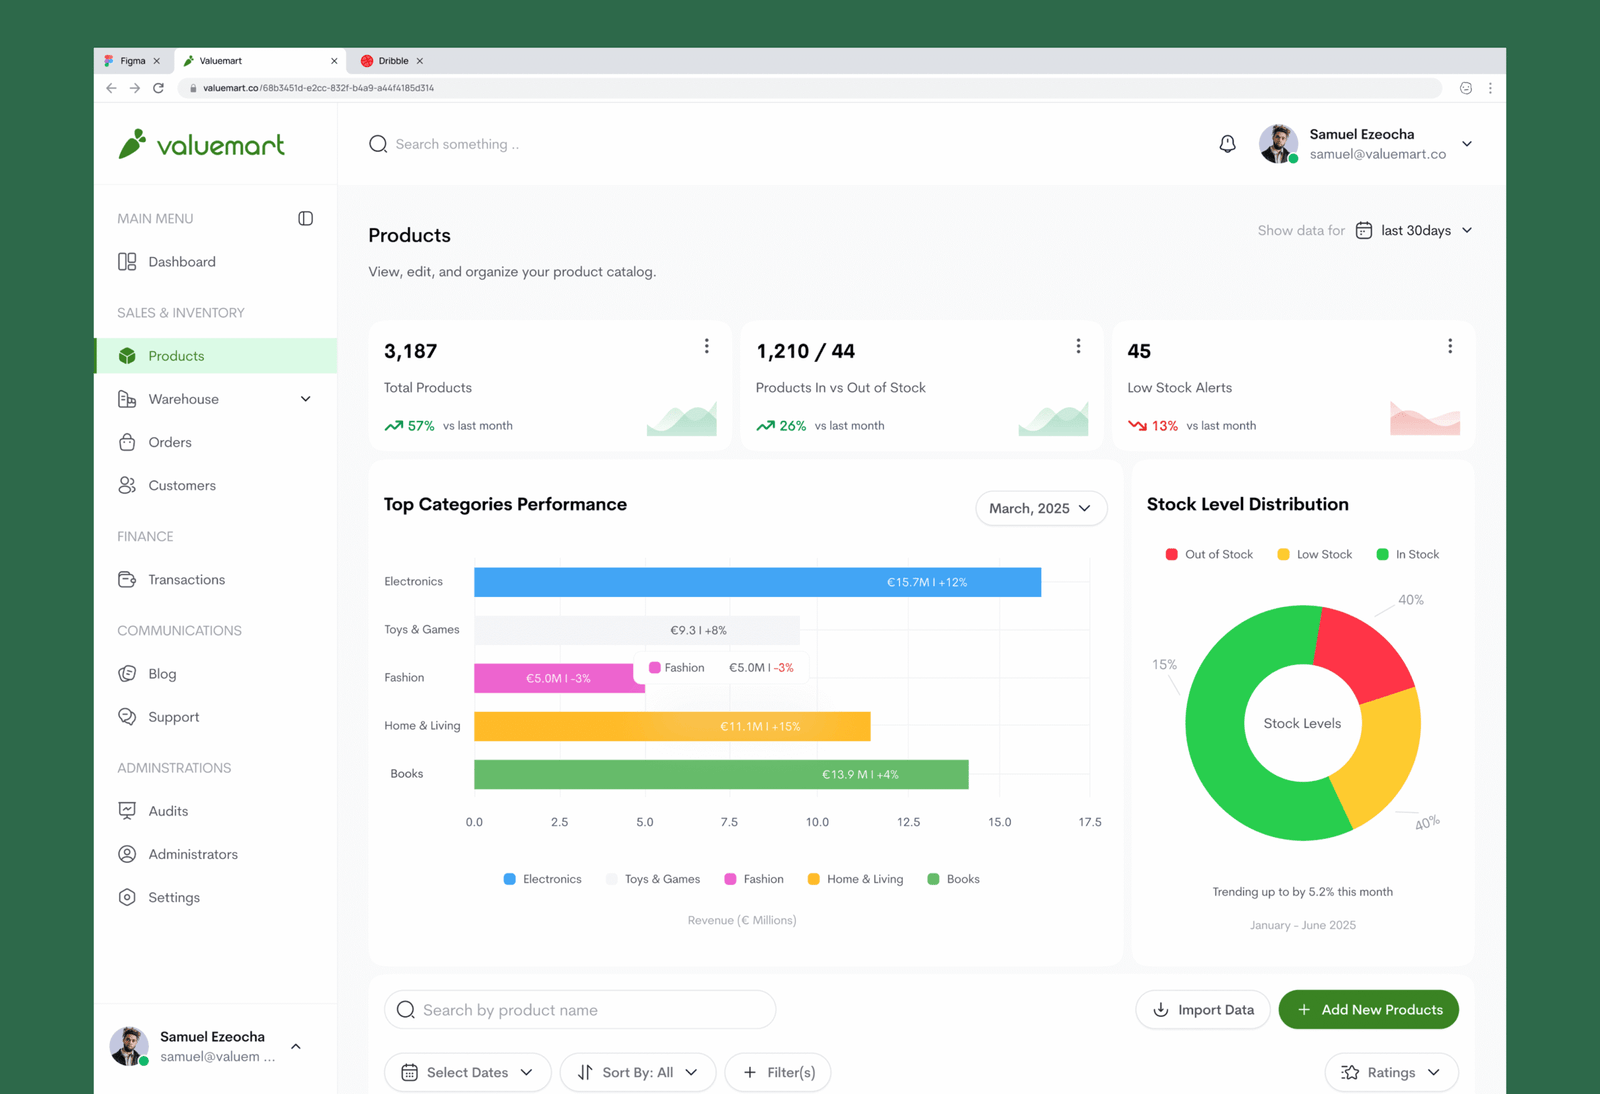Image resolution: width=1600 pixels, height=1094 pixels.
Task: Toggle Out of Stock legend item
Action: coord(1208,554)
